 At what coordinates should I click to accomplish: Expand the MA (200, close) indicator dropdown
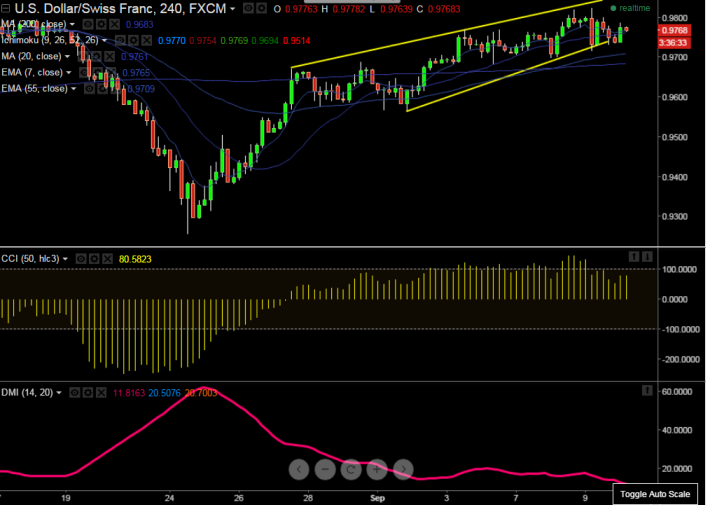[x=72, y=24]
